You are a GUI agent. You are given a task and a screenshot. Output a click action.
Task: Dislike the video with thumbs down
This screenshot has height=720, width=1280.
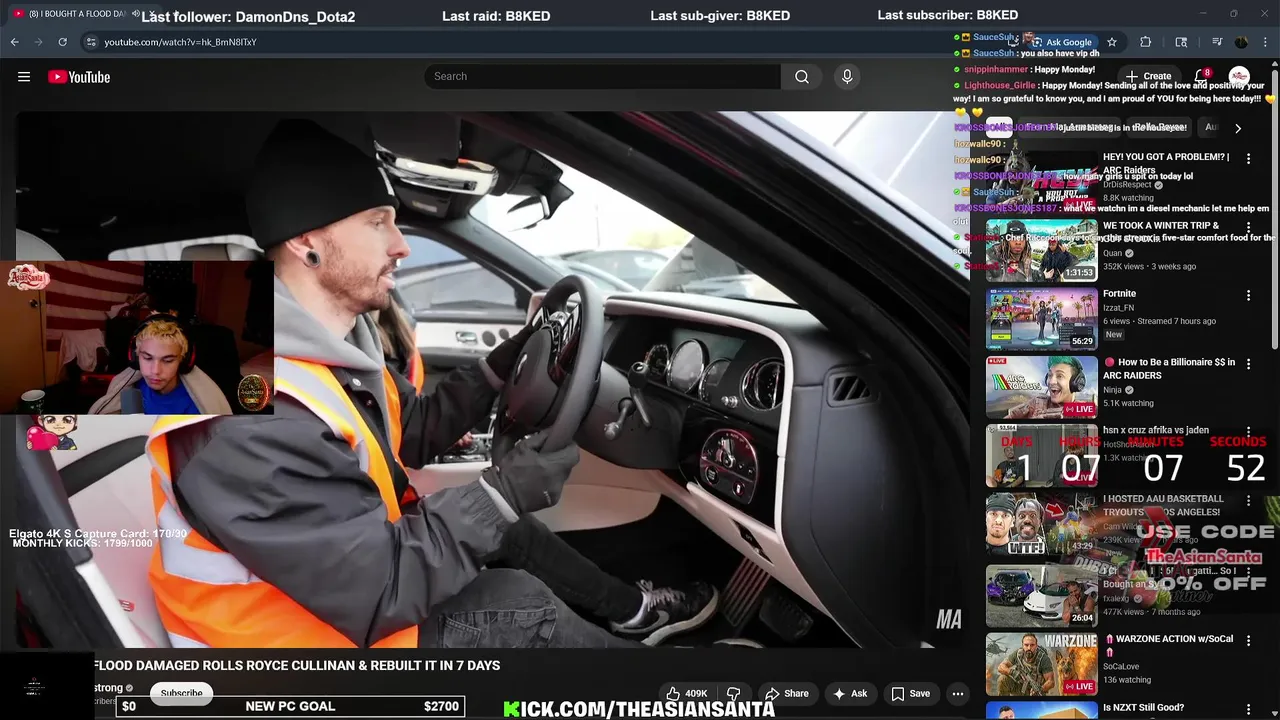click(733, 693)
